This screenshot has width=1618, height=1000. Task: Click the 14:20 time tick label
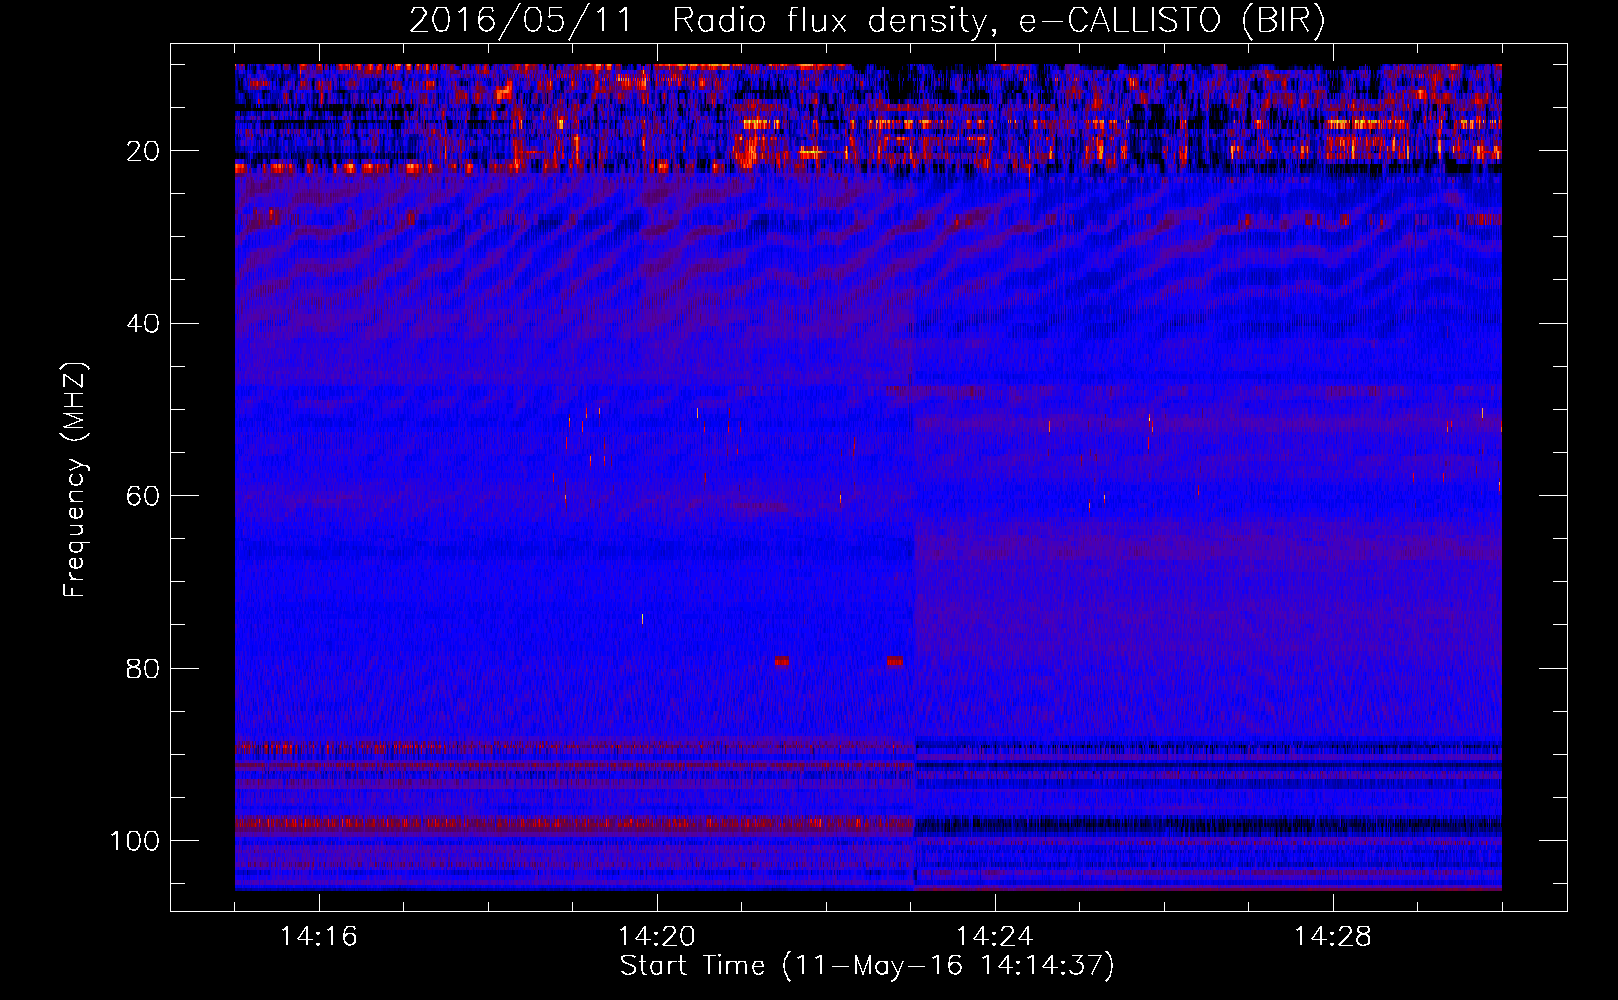click(x=657, y=937)
